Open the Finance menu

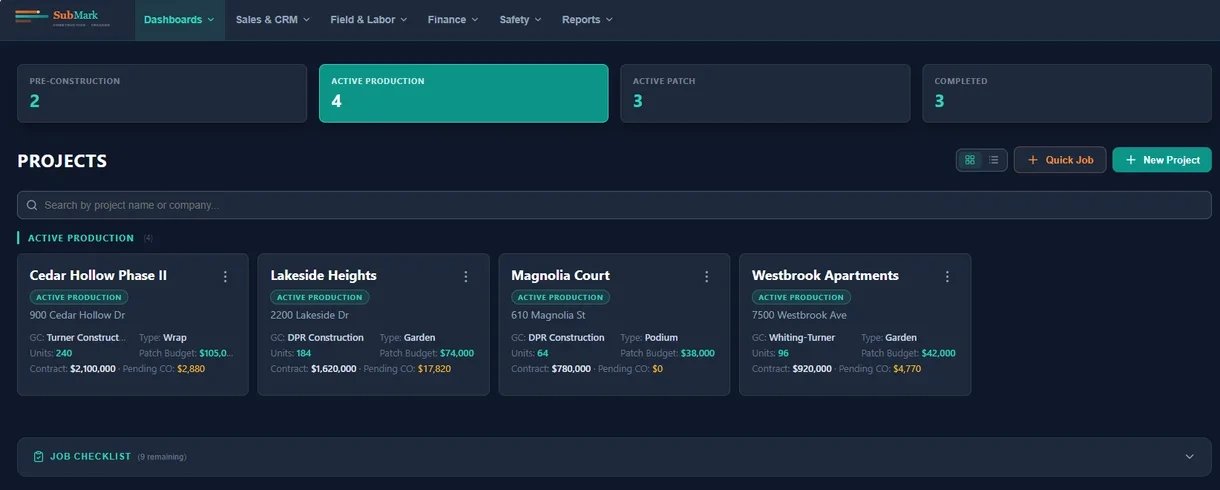click(x=453, y=20)
